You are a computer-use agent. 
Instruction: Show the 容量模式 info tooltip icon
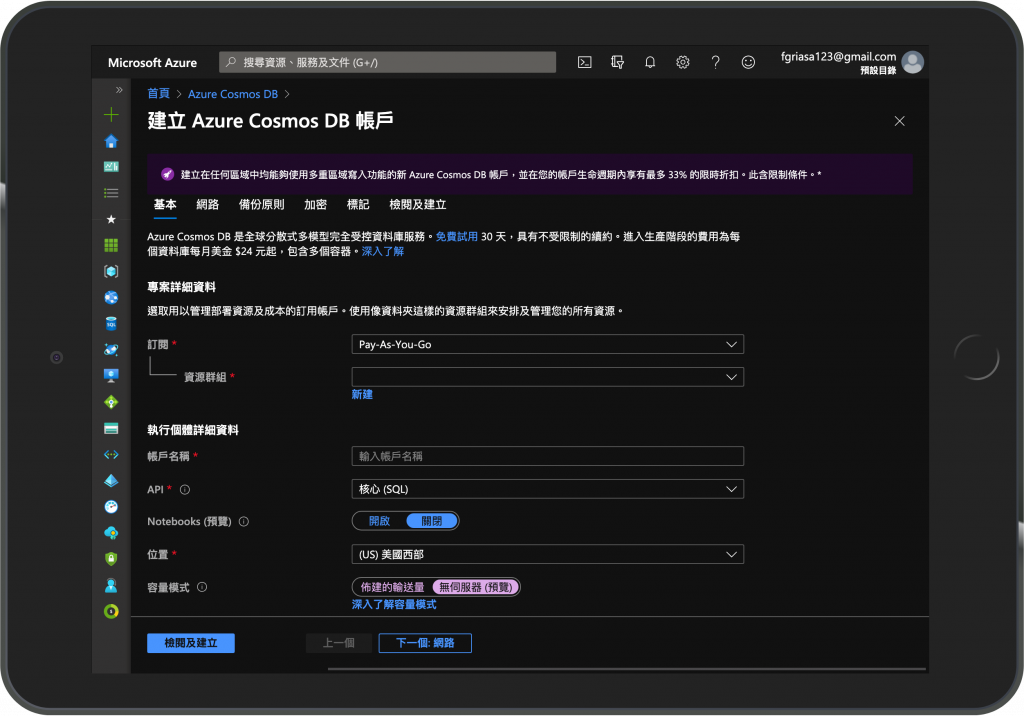(202, 587)
